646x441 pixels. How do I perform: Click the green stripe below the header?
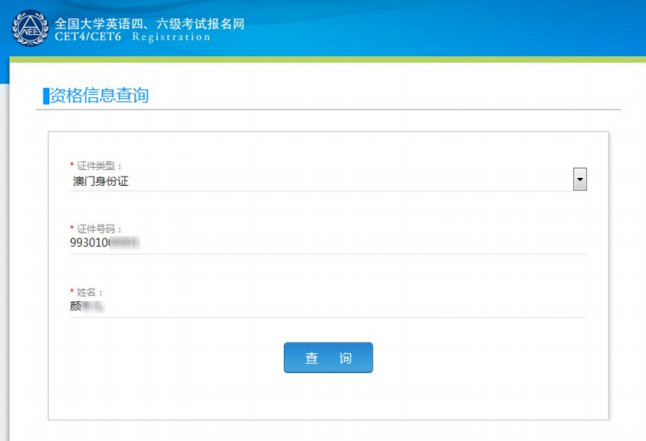point(400,60)
